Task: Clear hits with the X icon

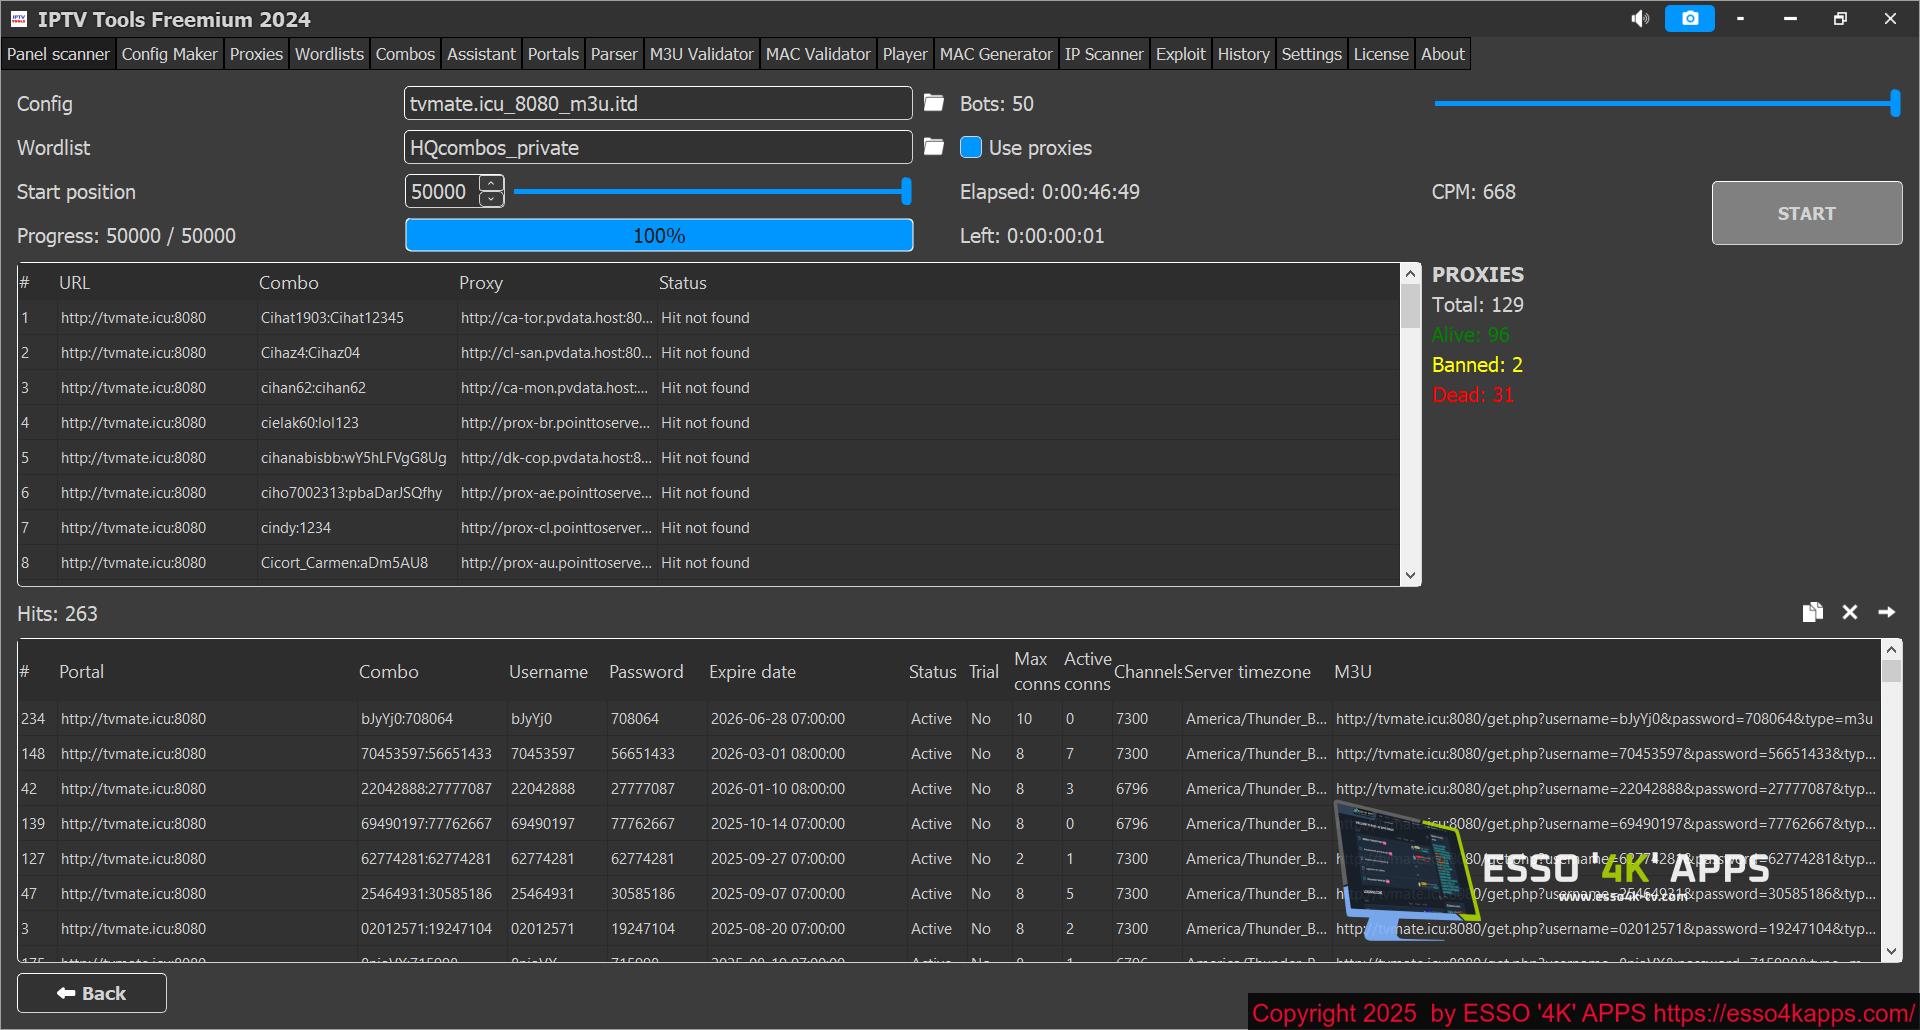Action: click(1850, 612)
